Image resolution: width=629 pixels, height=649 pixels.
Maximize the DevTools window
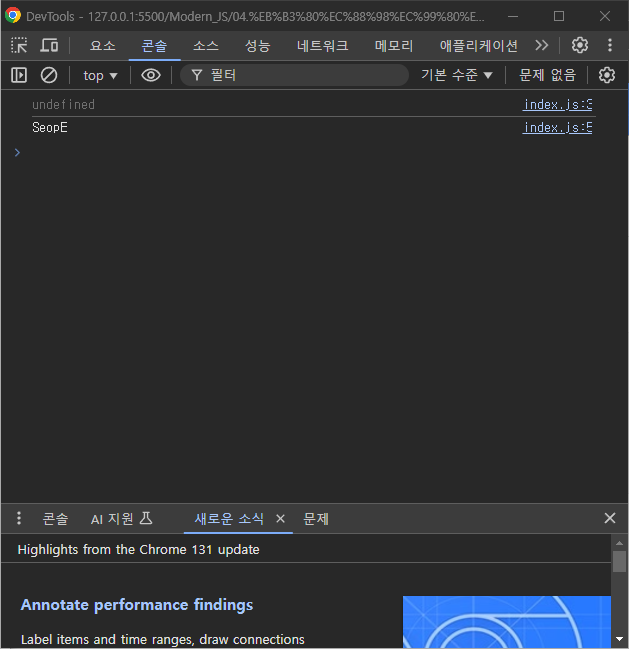click(559, 16)
